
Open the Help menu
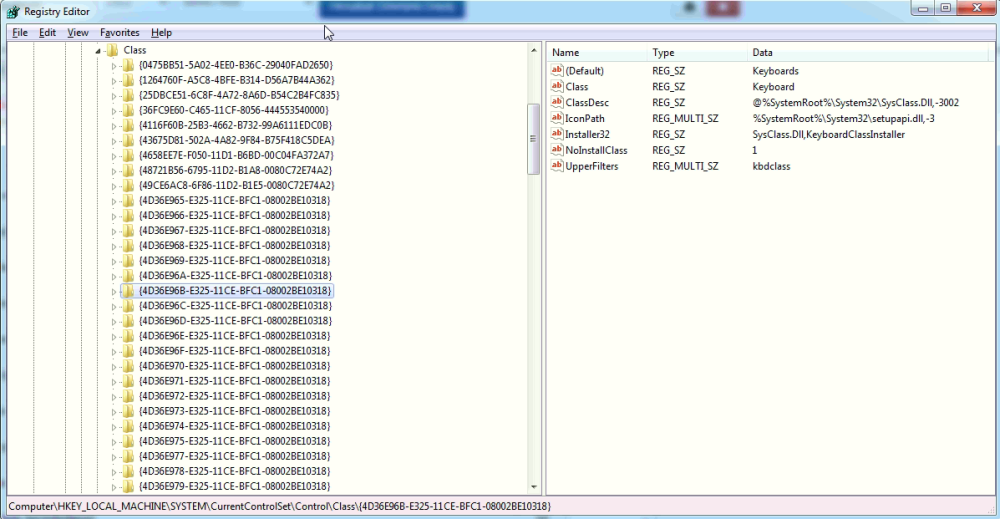click(161, 33)
